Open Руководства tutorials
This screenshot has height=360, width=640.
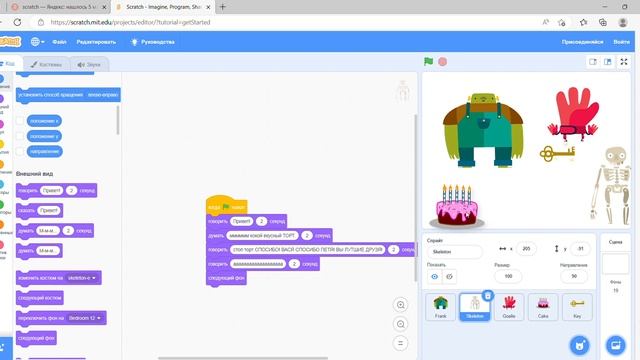click(153, 42)
